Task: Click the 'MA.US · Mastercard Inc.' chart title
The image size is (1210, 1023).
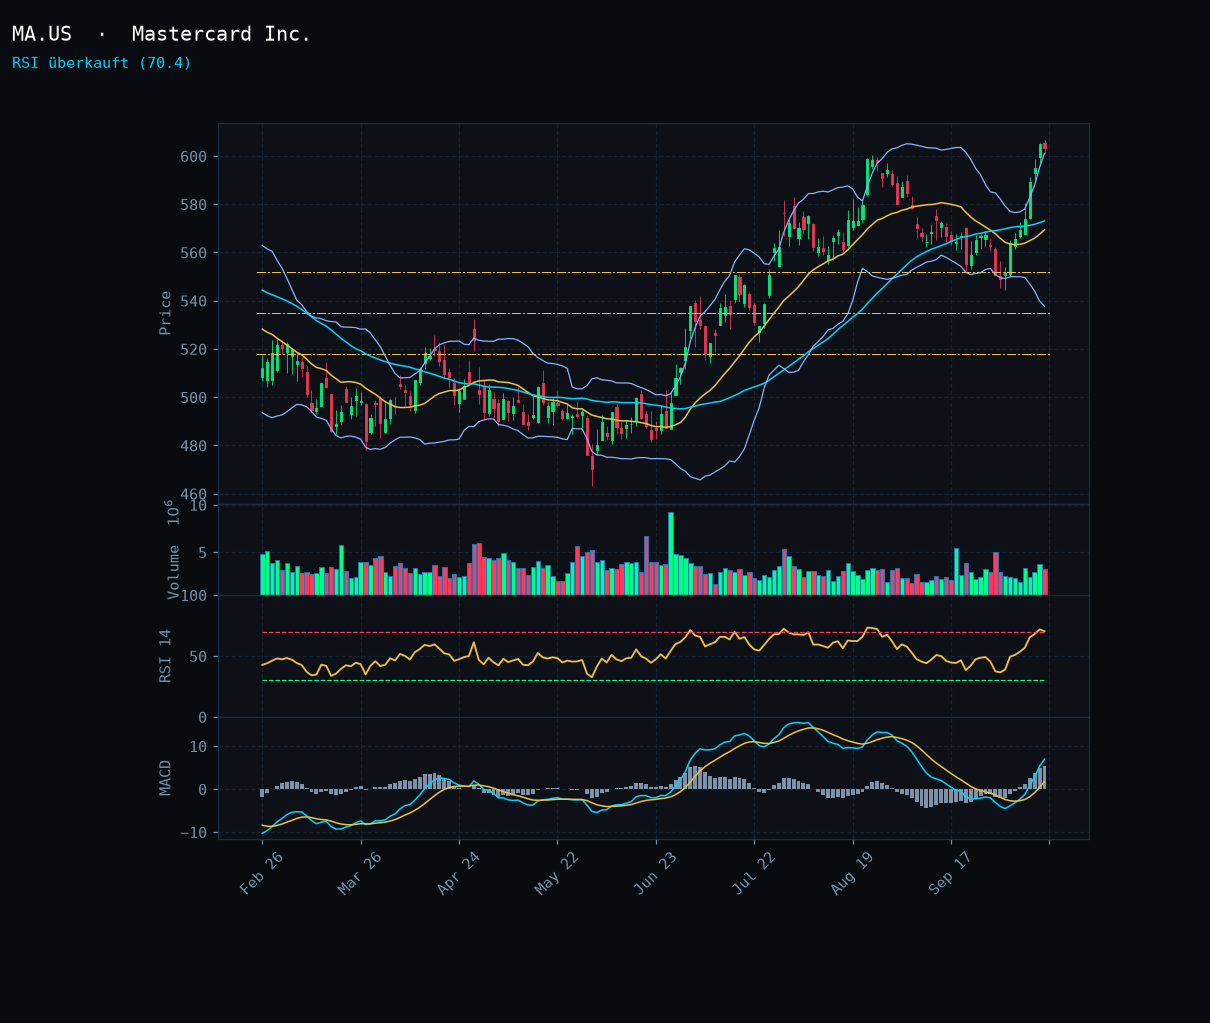Action: [x=162, y=34]
